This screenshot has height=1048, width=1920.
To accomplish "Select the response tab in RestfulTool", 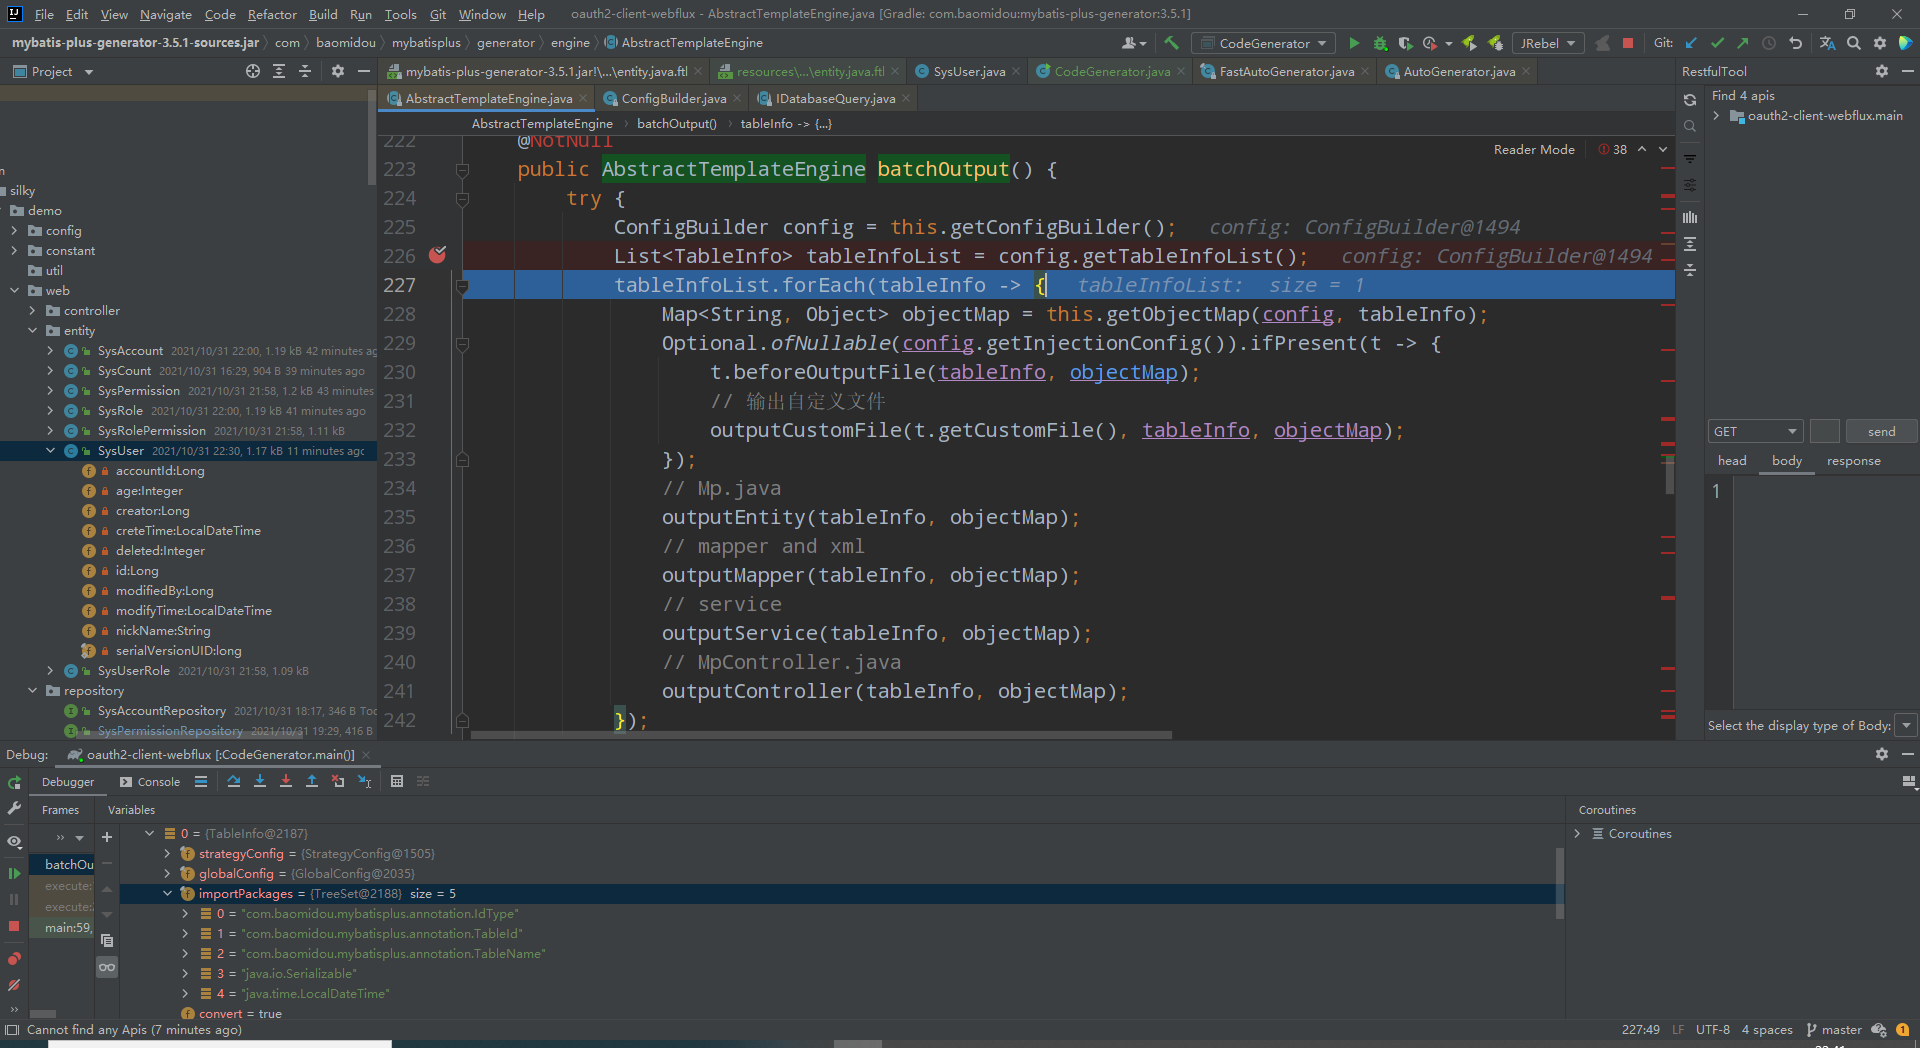I will 1853,461.
